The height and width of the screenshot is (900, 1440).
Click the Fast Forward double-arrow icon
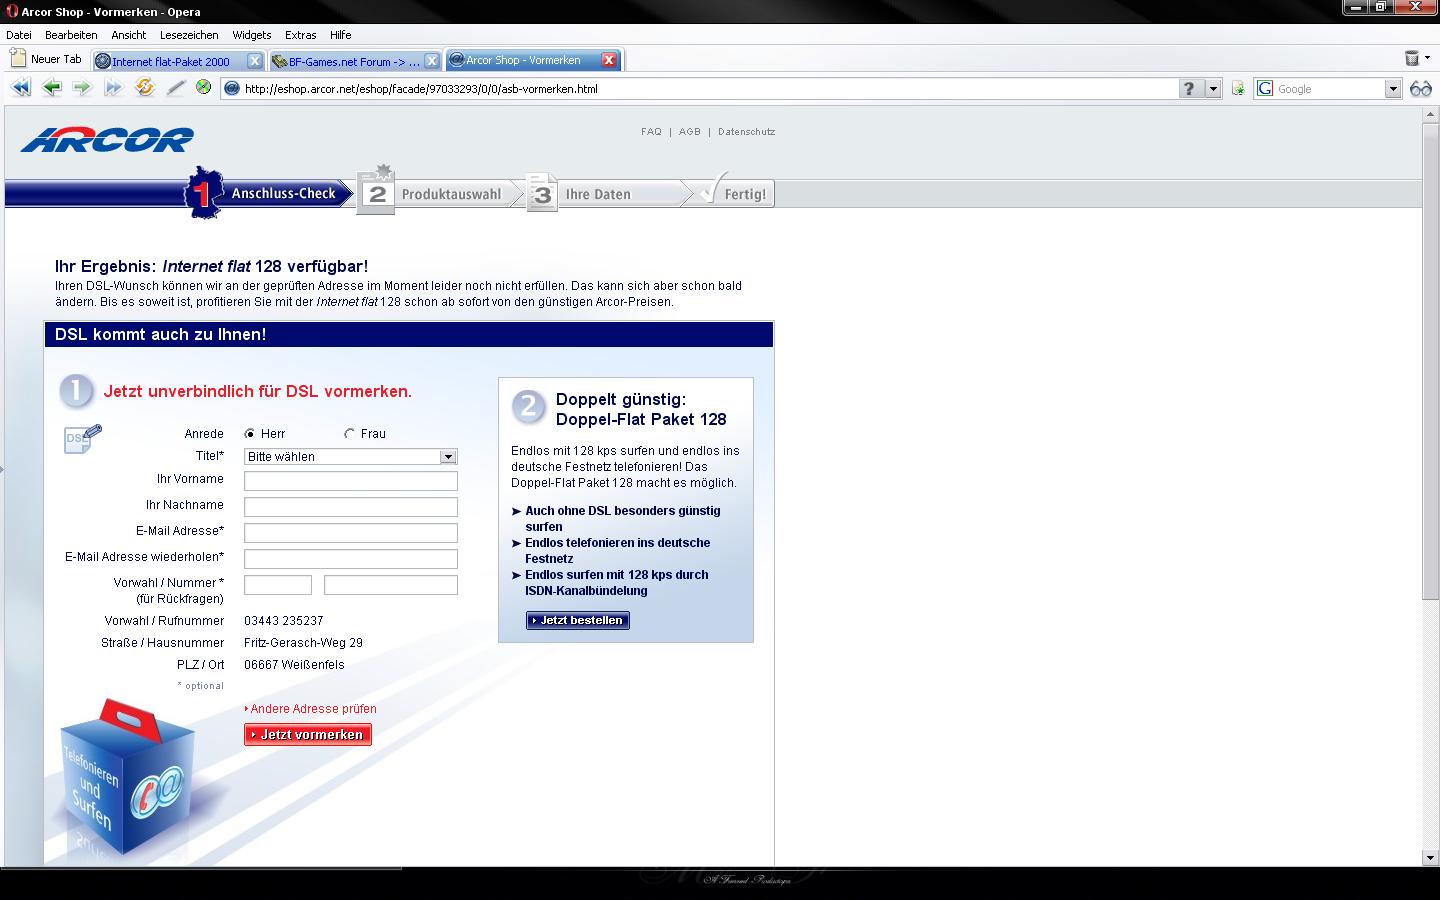pos(113,88)
